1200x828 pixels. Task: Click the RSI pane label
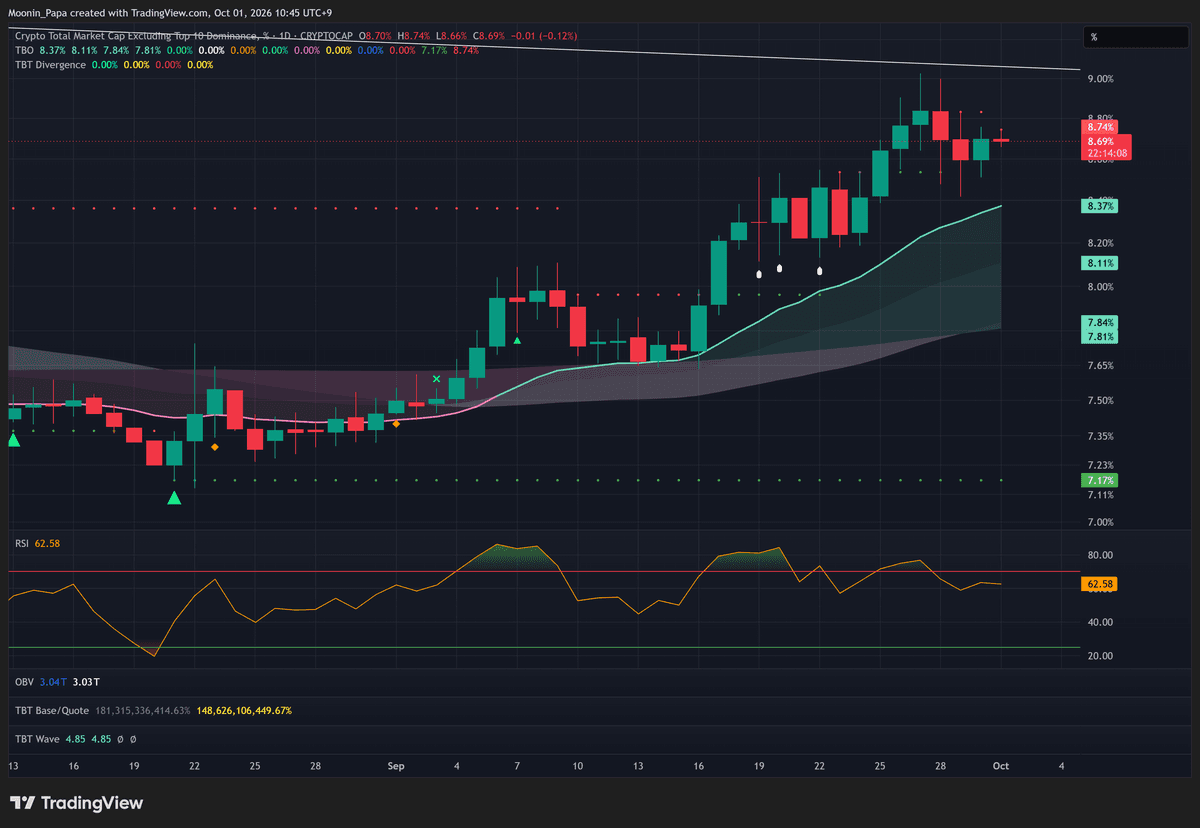[21, 543]
